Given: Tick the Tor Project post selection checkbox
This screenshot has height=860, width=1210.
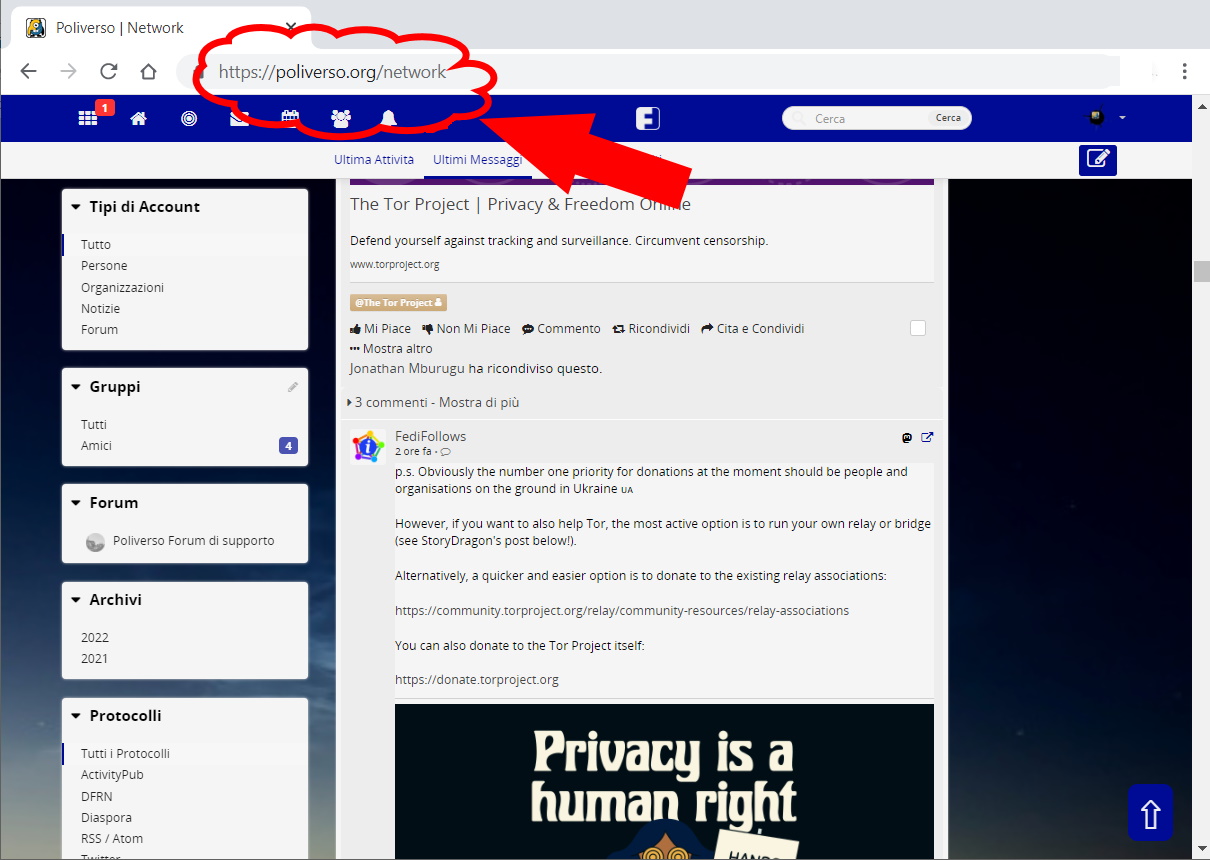Looking at the screenshot, I should coord(918,328).
